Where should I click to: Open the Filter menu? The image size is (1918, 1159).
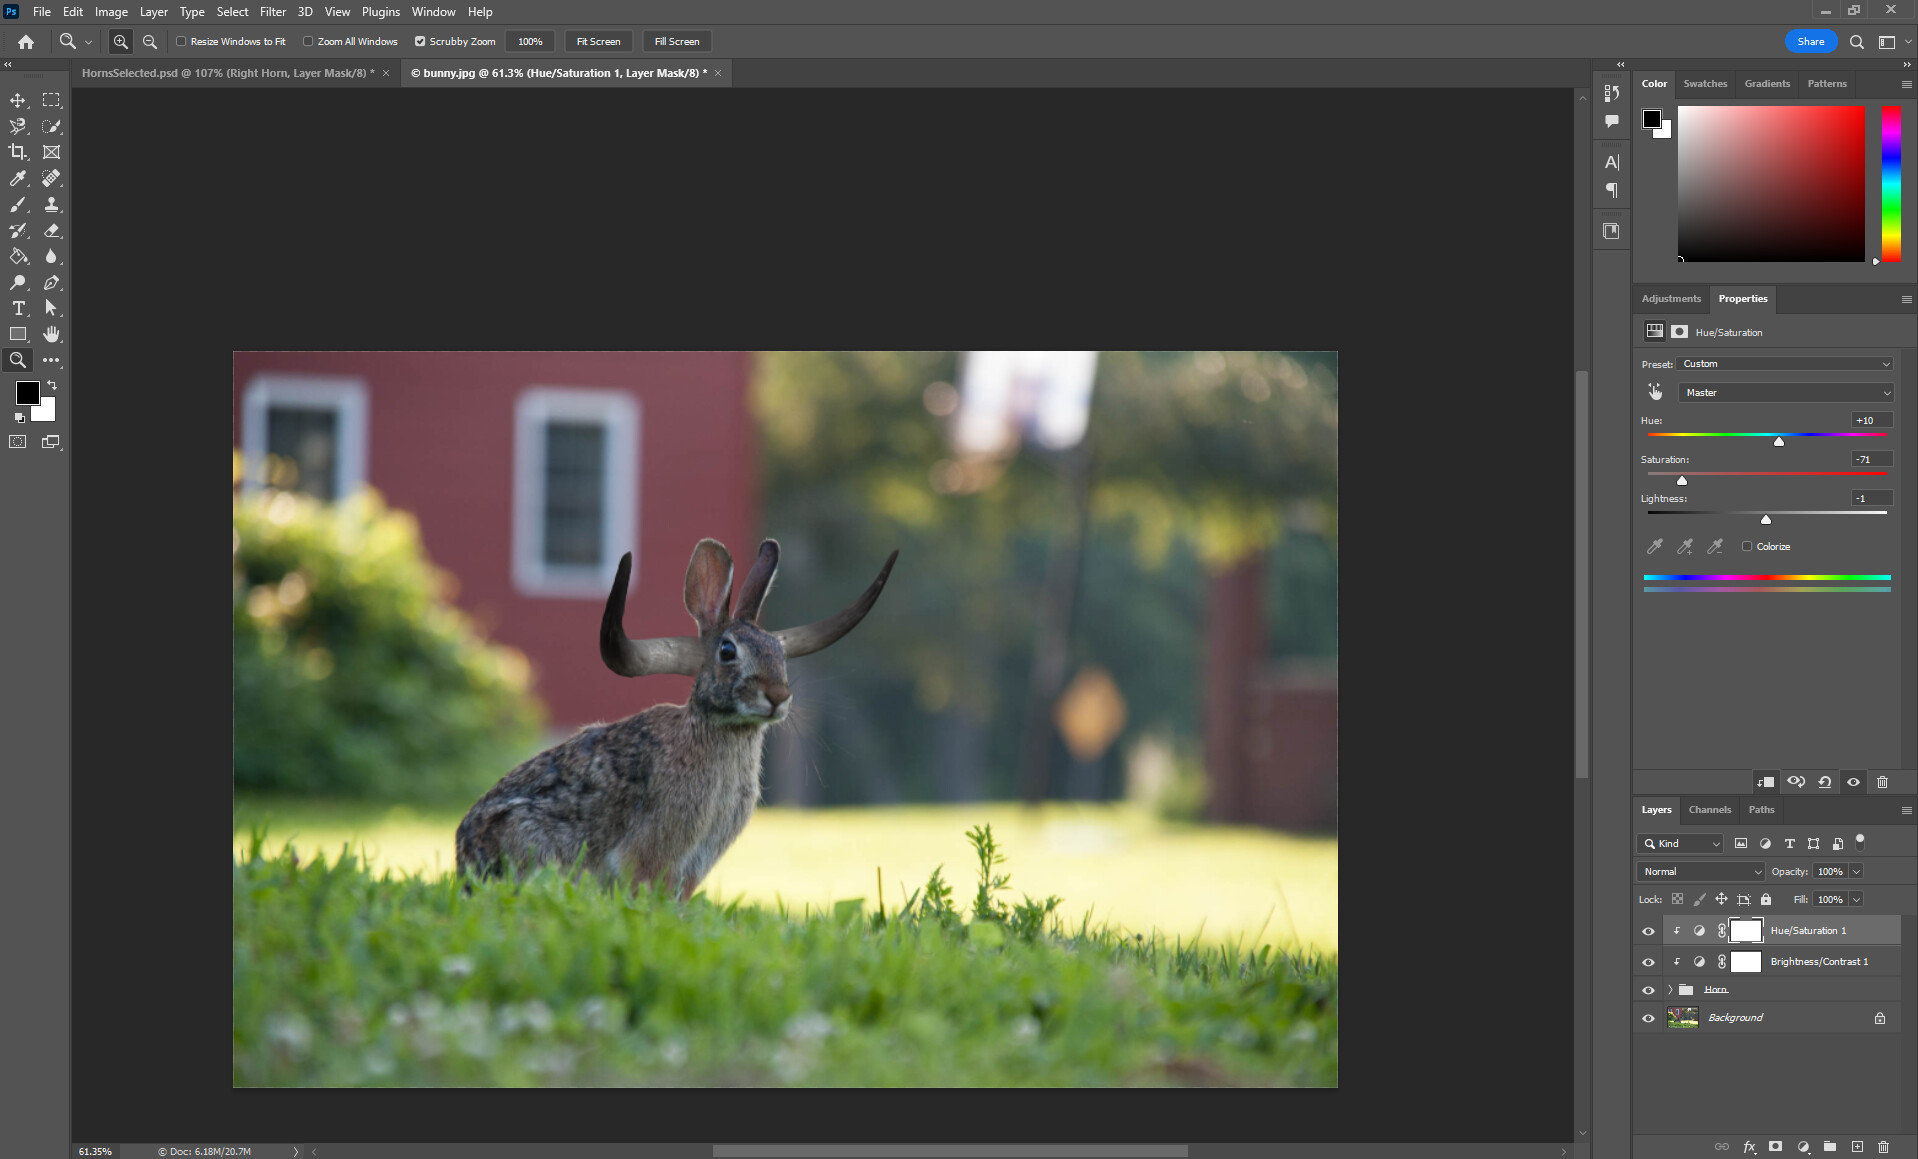(272, 12)
